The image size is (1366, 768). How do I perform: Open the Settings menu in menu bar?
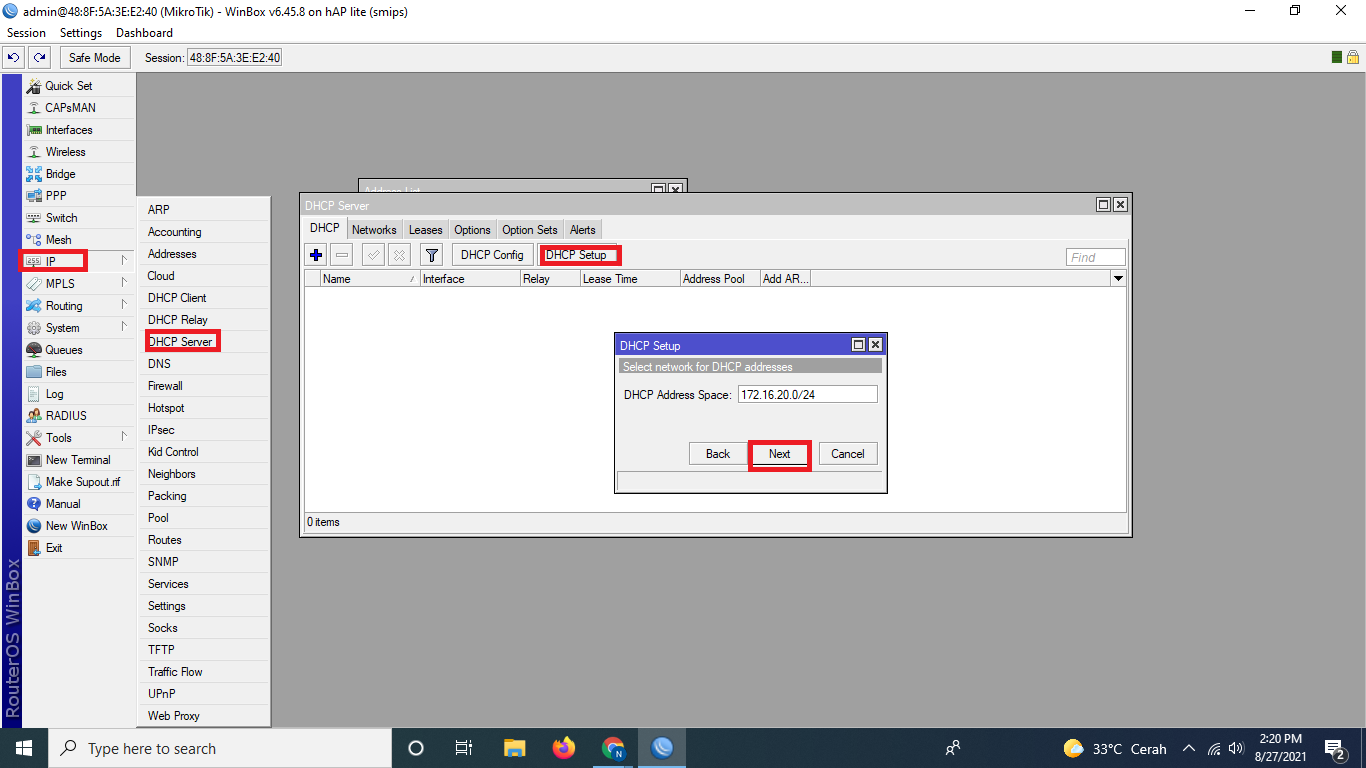click(x=81, y=33)
